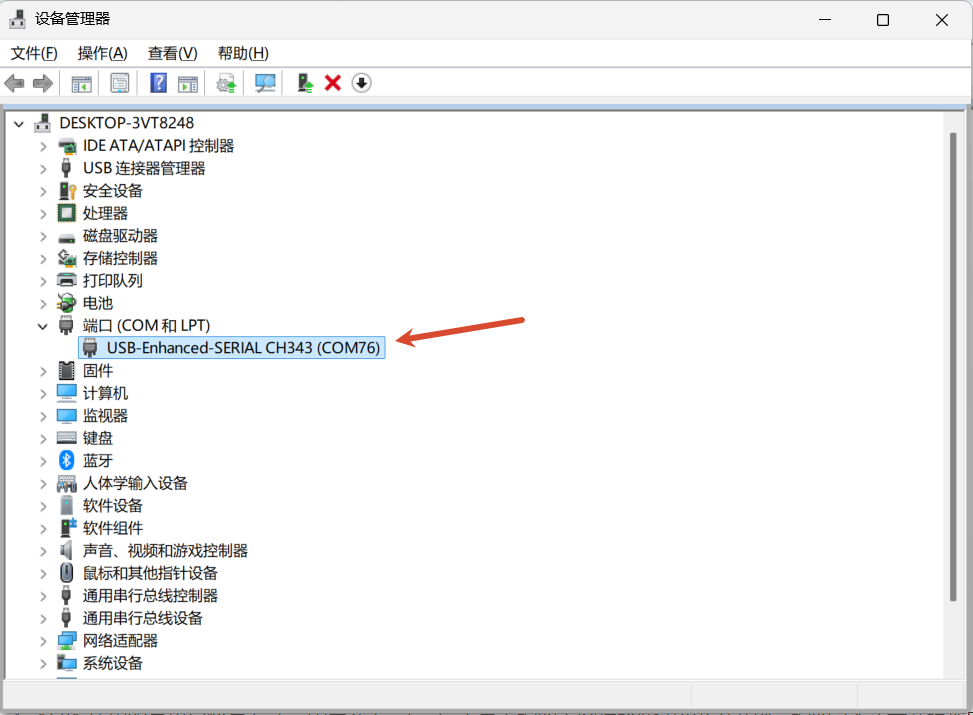973x715 pixels.
Task: Open the 文件(F) menu
Action: (34, 53)
